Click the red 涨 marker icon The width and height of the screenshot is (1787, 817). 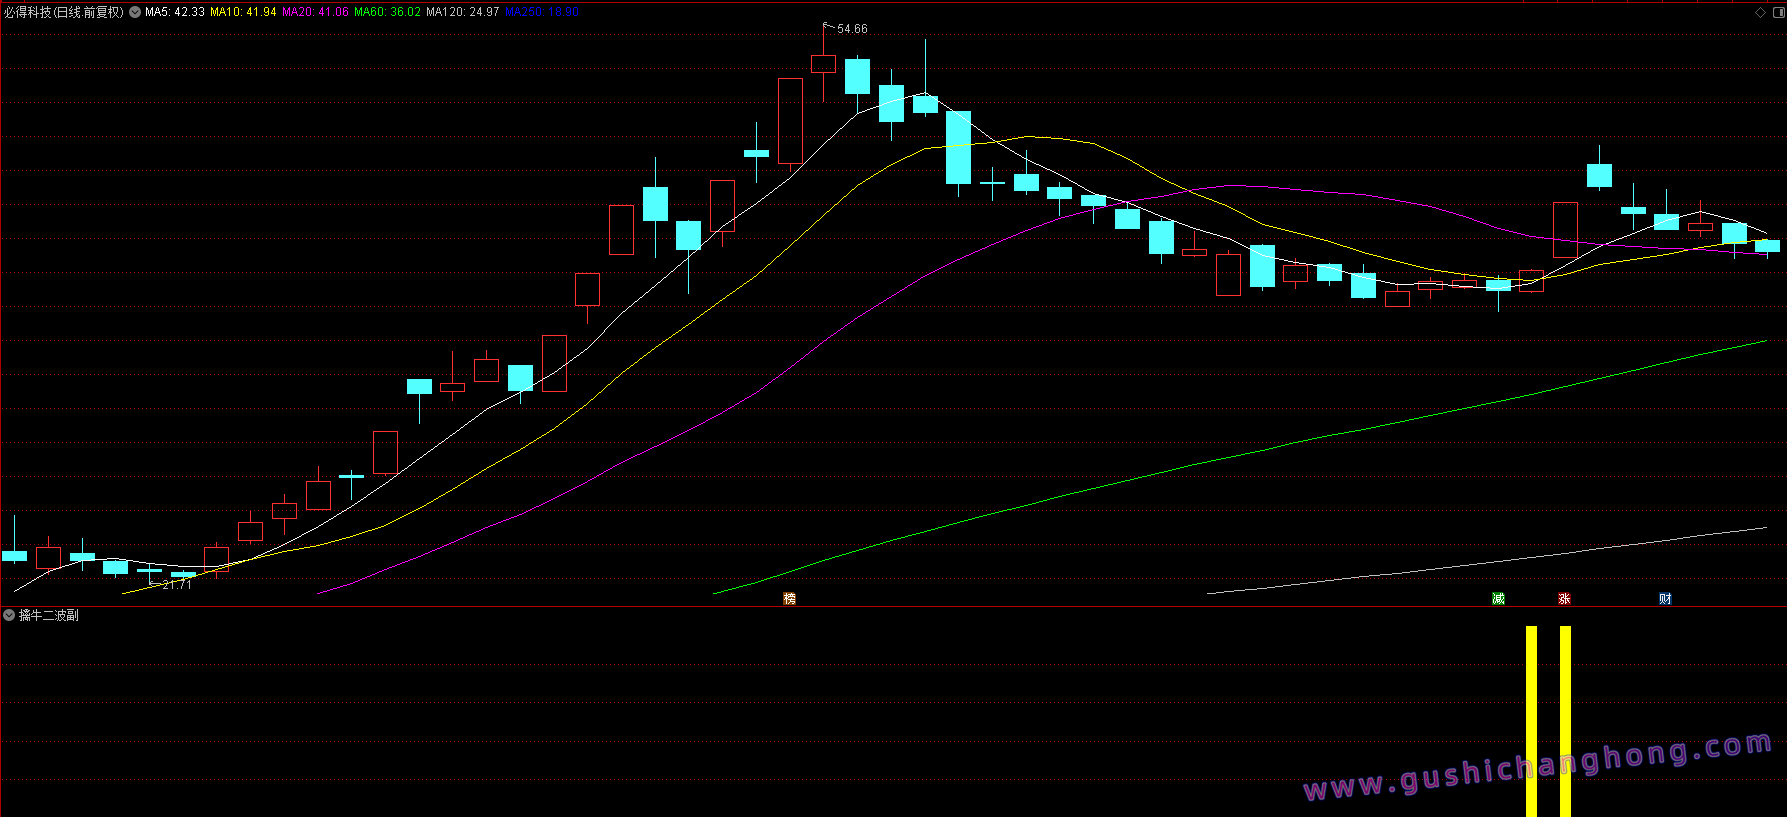pos(1564,599)
